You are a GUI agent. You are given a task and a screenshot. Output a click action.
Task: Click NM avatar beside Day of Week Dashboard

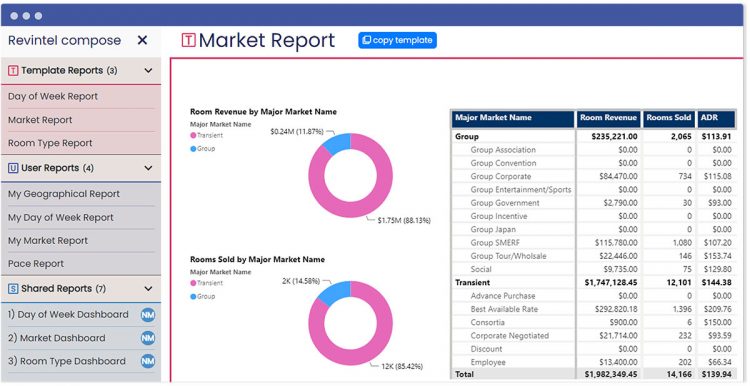(148, 315)
